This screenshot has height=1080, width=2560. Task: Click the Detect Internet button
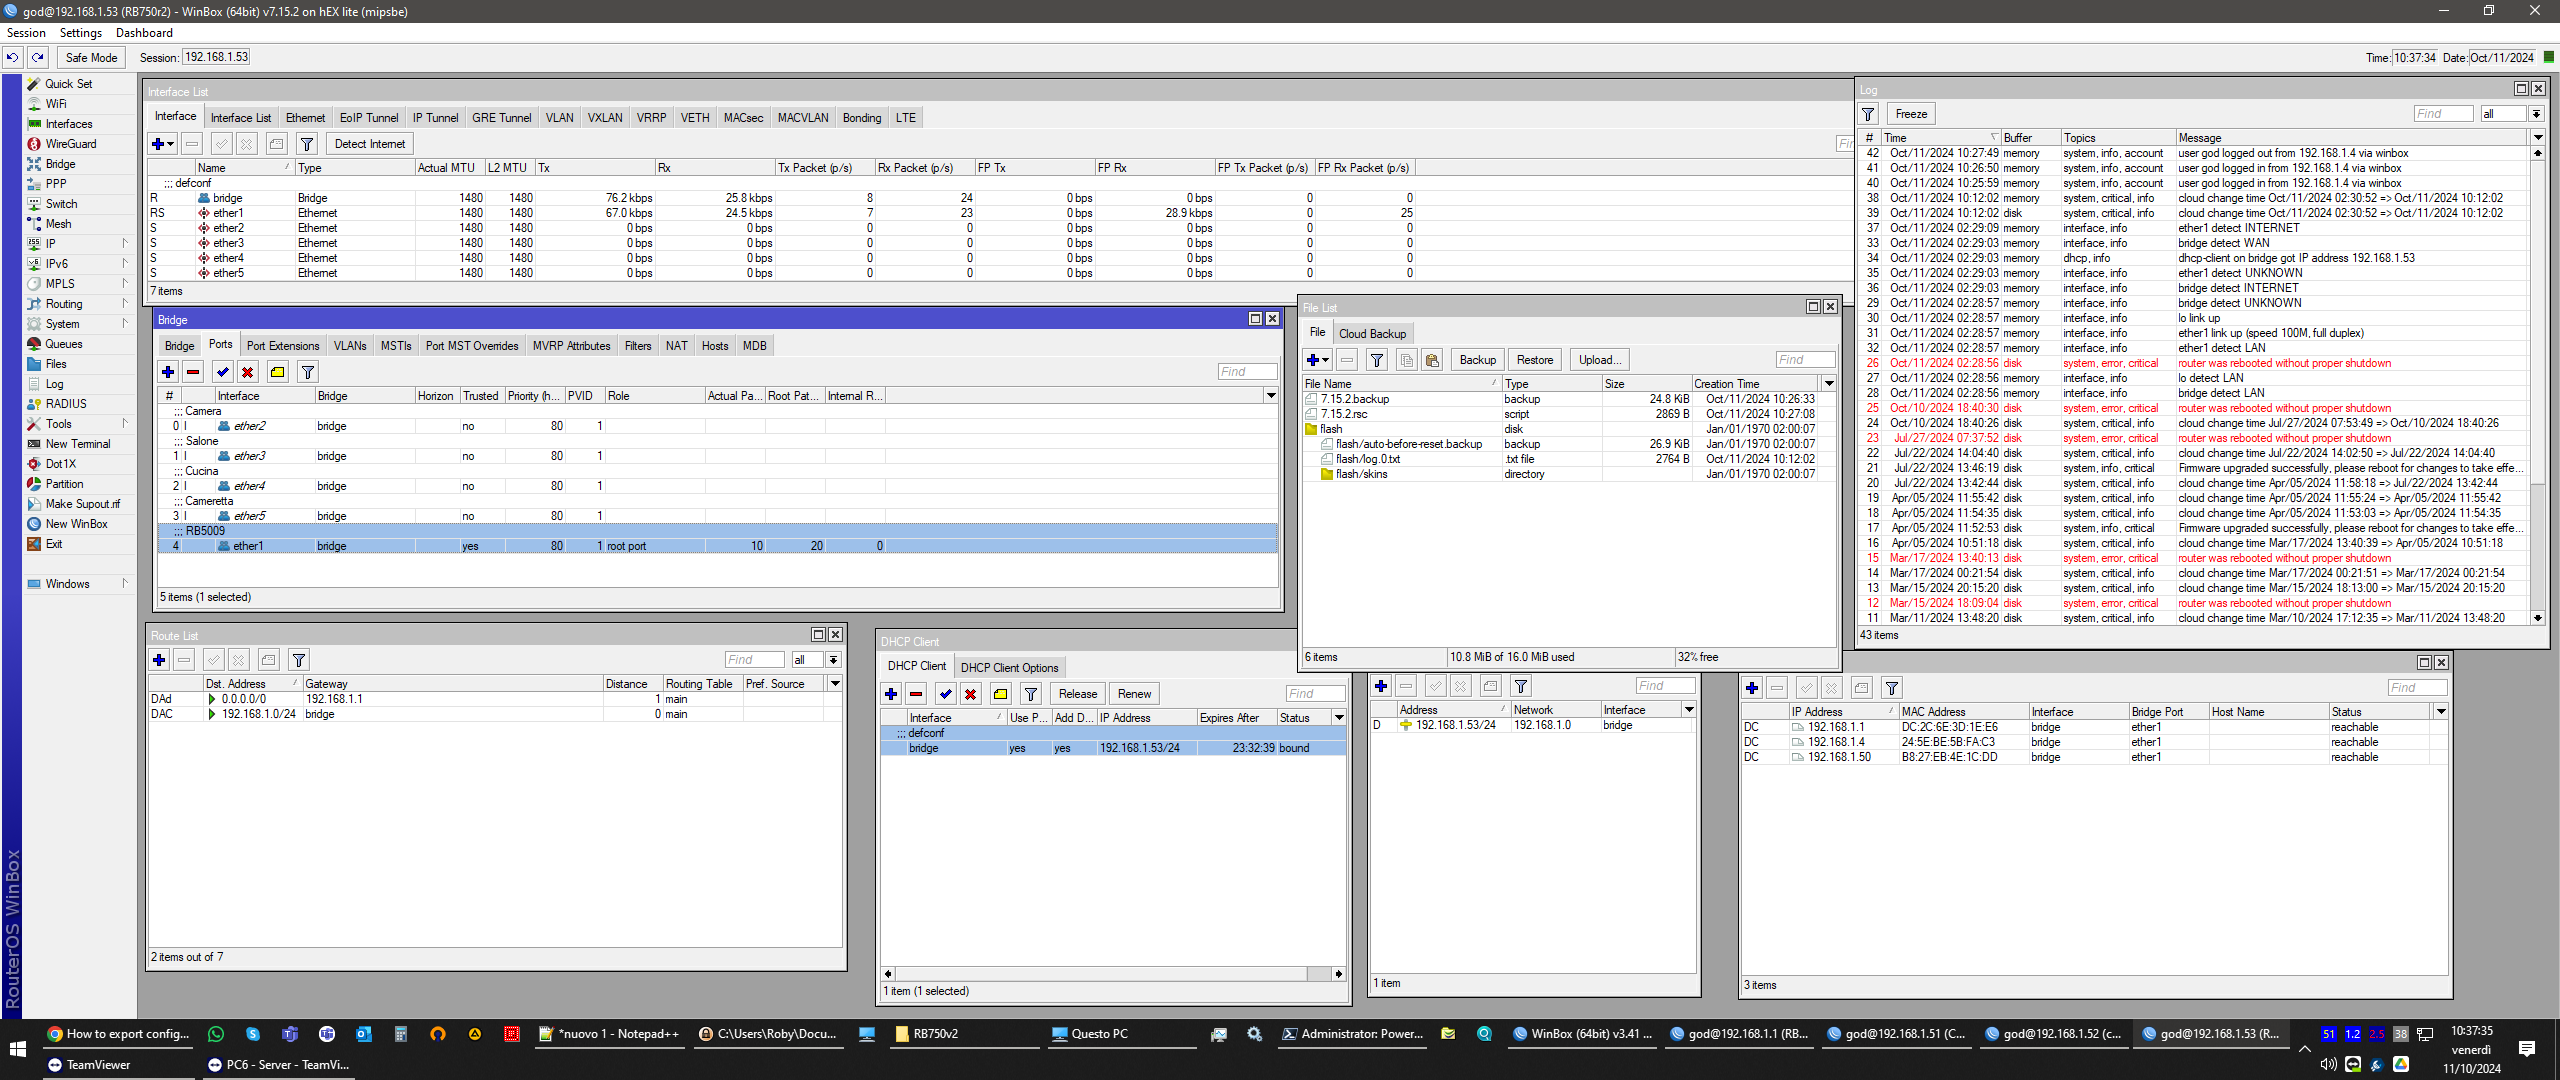coord(370,144)
